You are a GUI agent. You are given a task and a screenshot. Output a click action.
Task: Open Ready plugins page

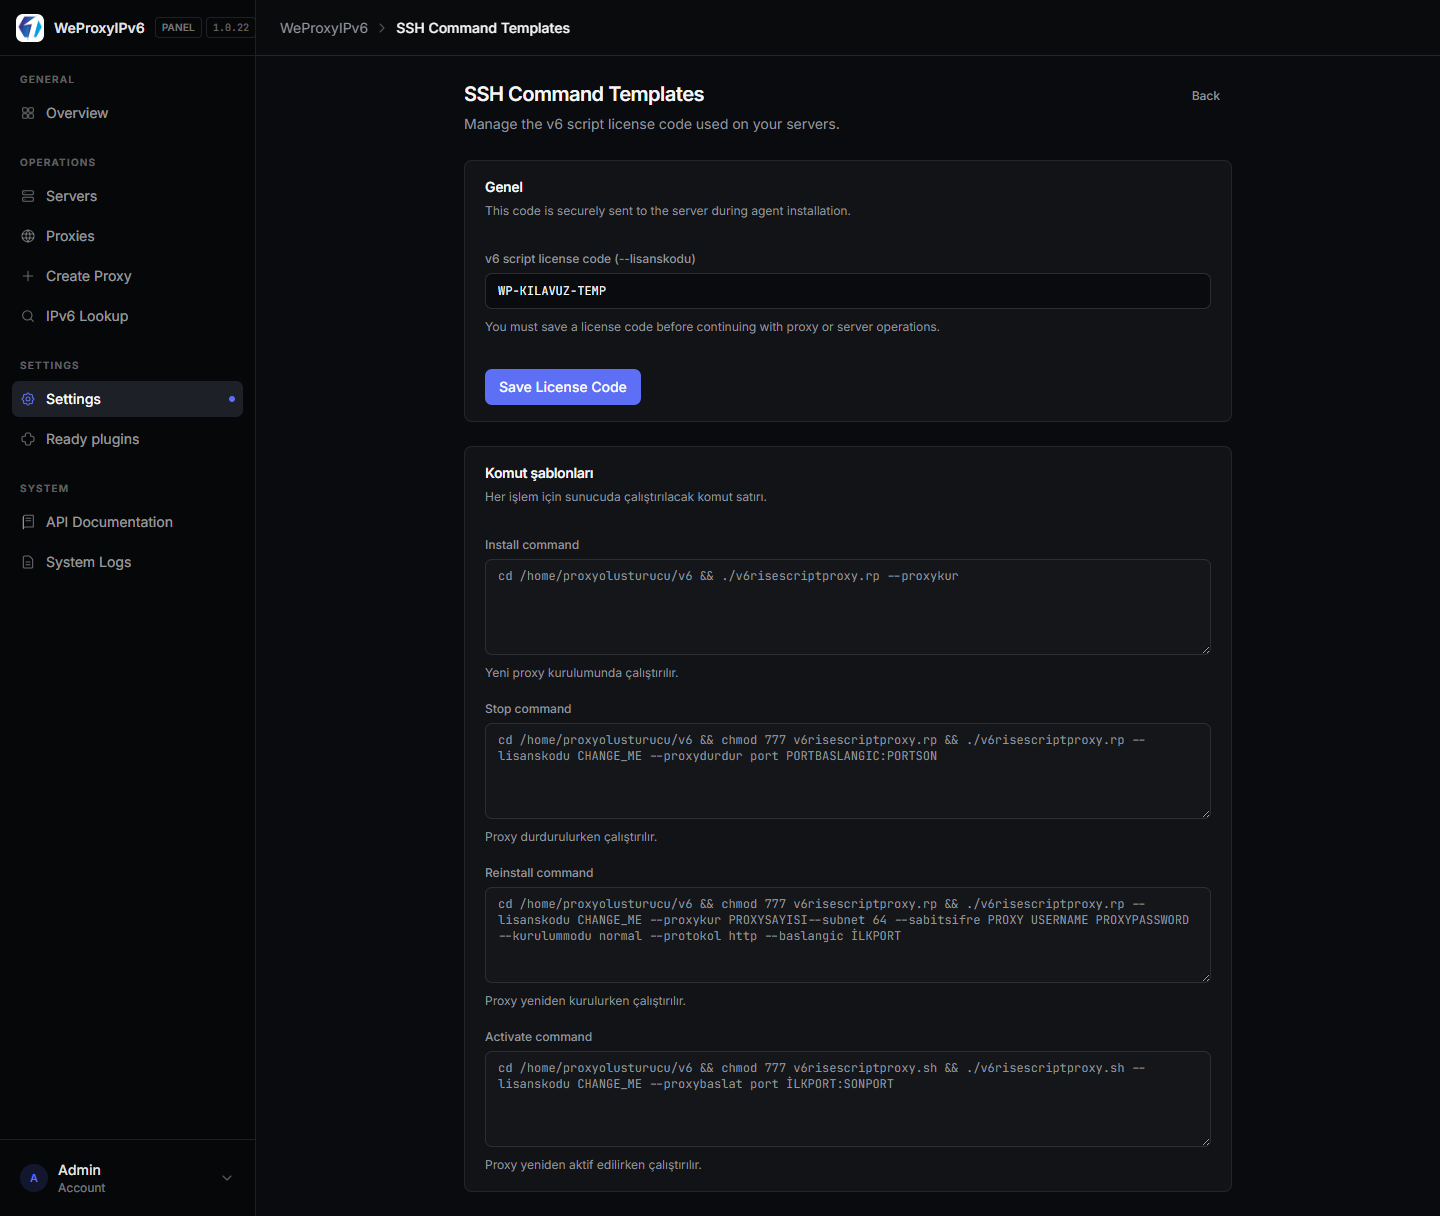coord(127,439)
